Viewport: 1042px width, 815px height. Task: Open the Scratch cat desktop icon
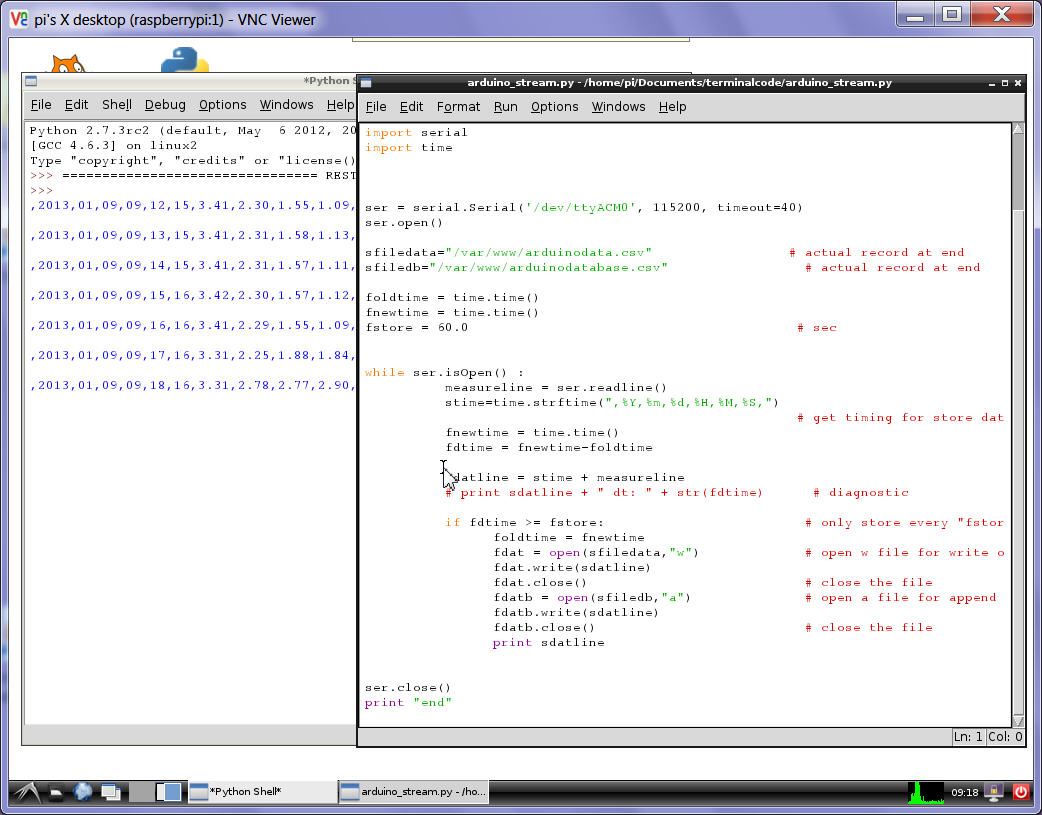click(x=67, y=66)
